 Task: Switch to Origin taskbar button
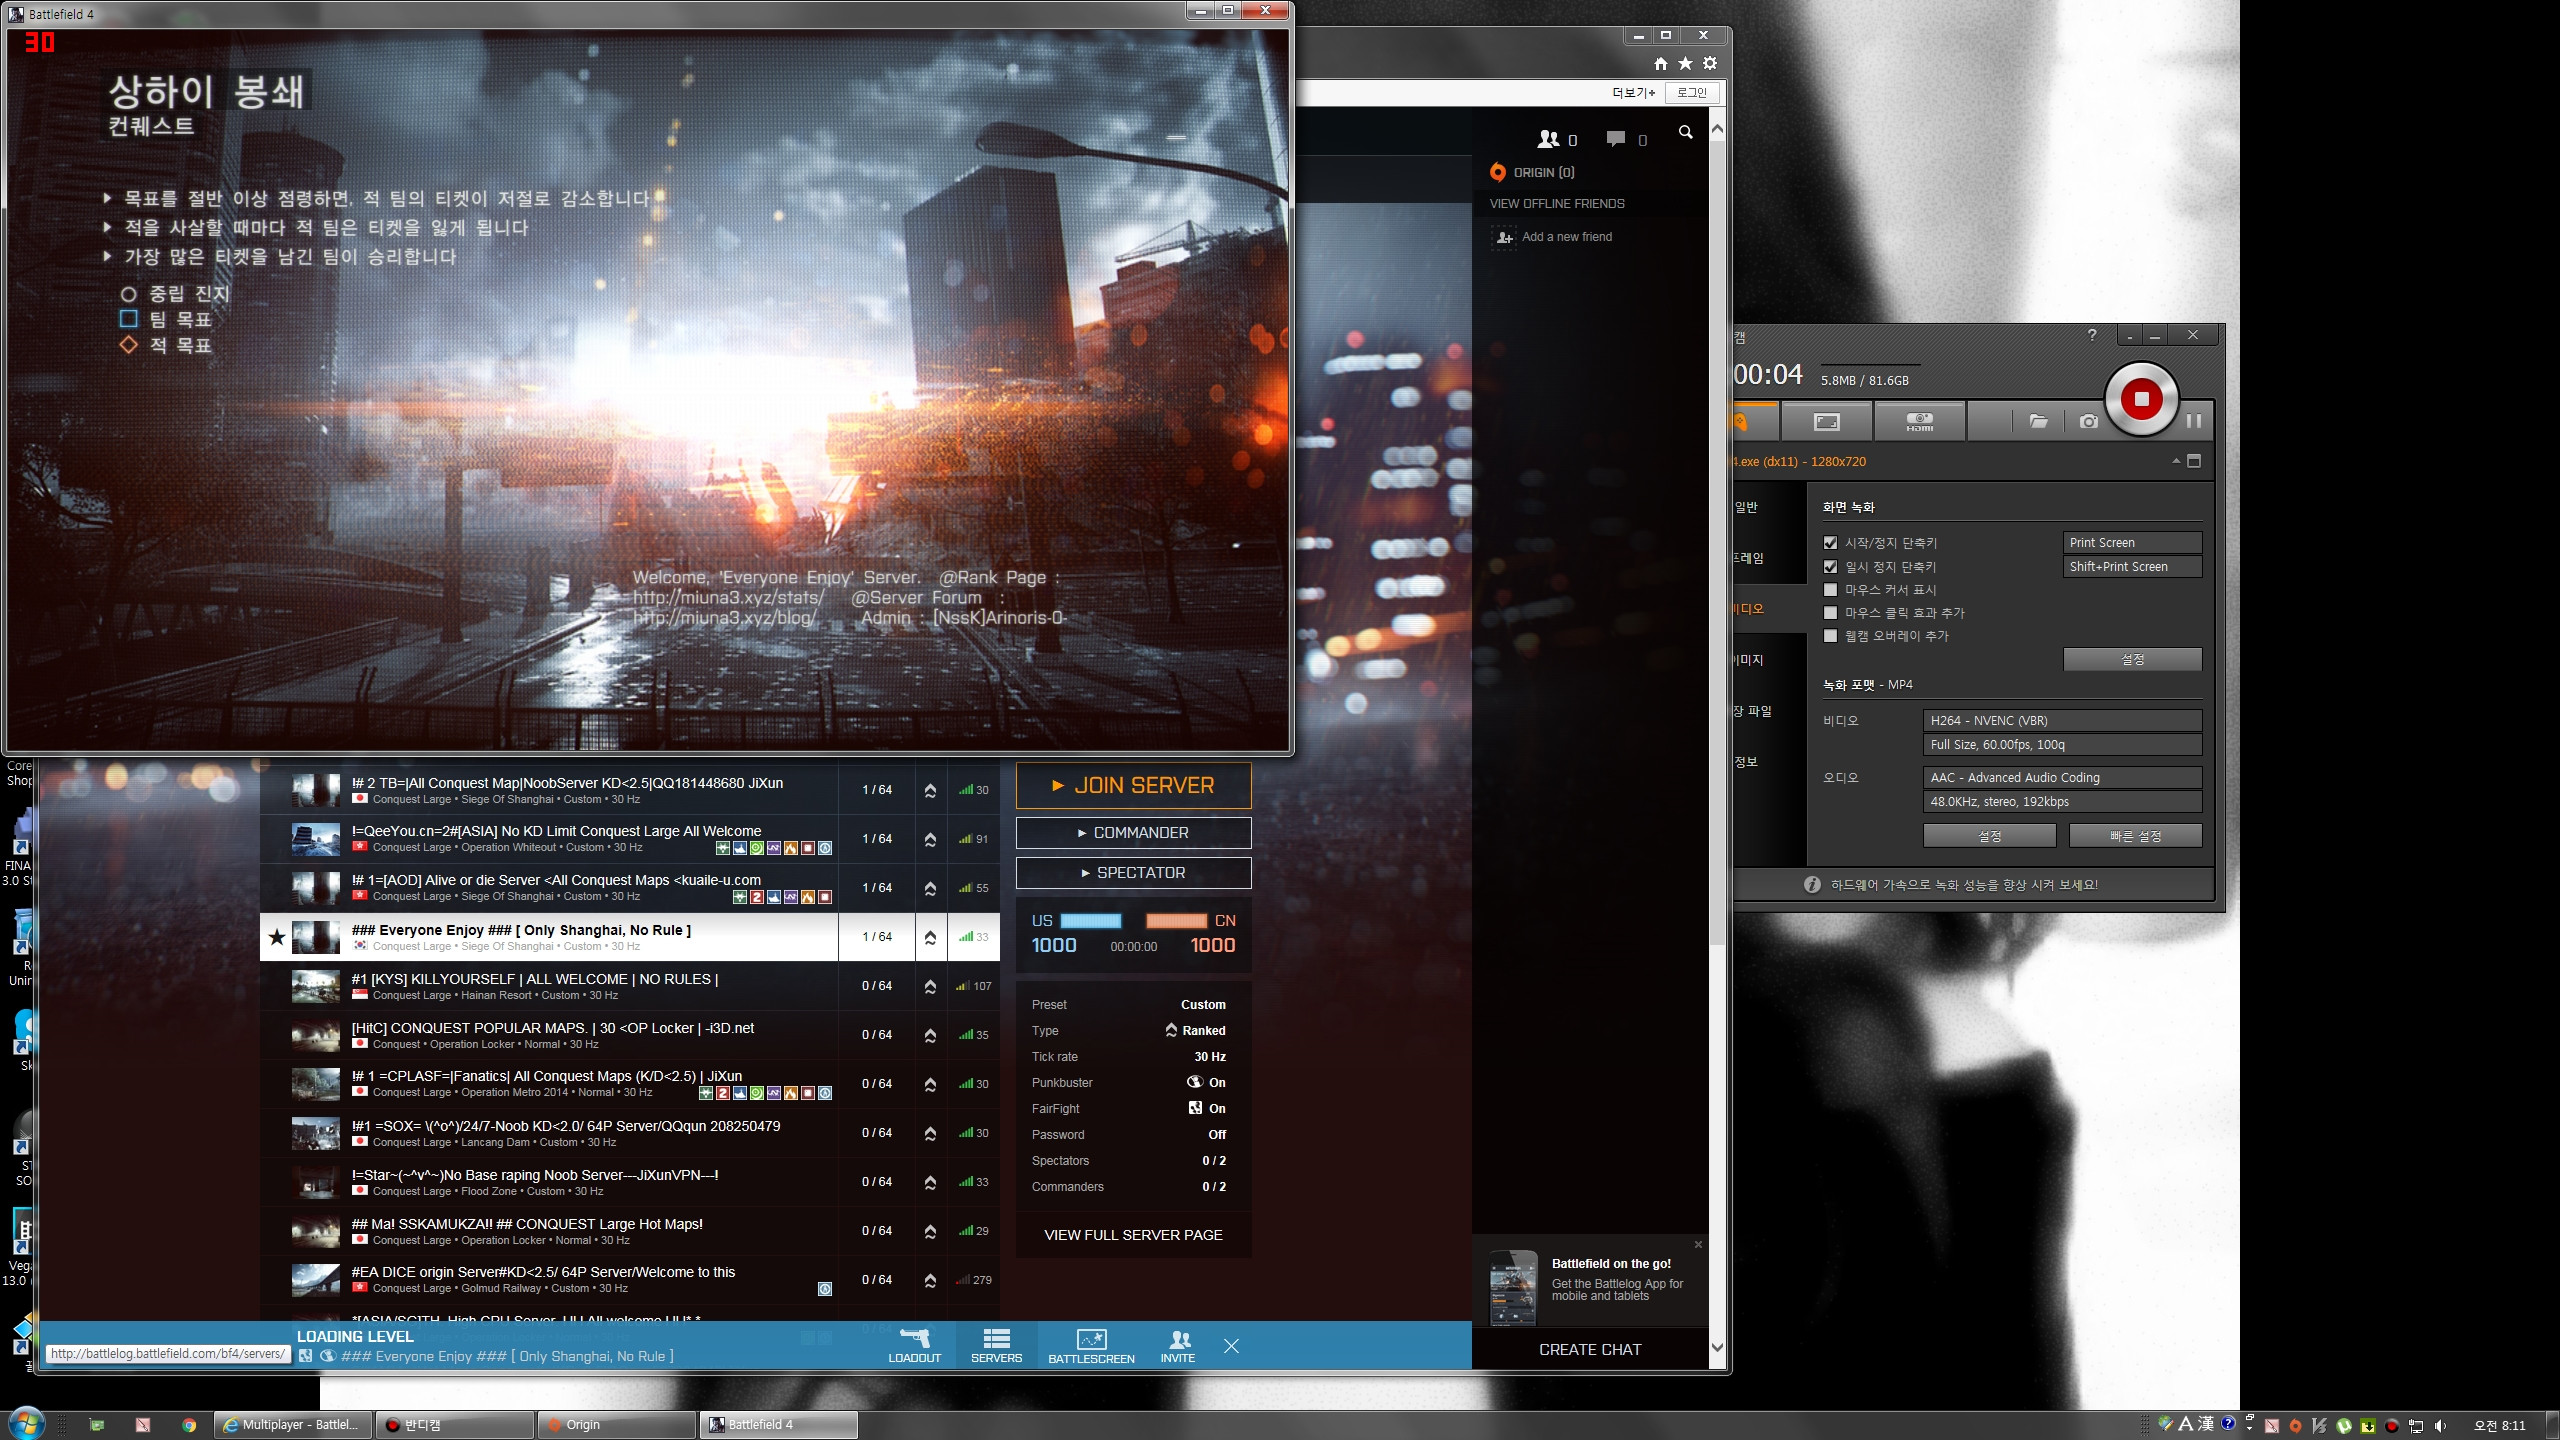(x=616, y=1425)
